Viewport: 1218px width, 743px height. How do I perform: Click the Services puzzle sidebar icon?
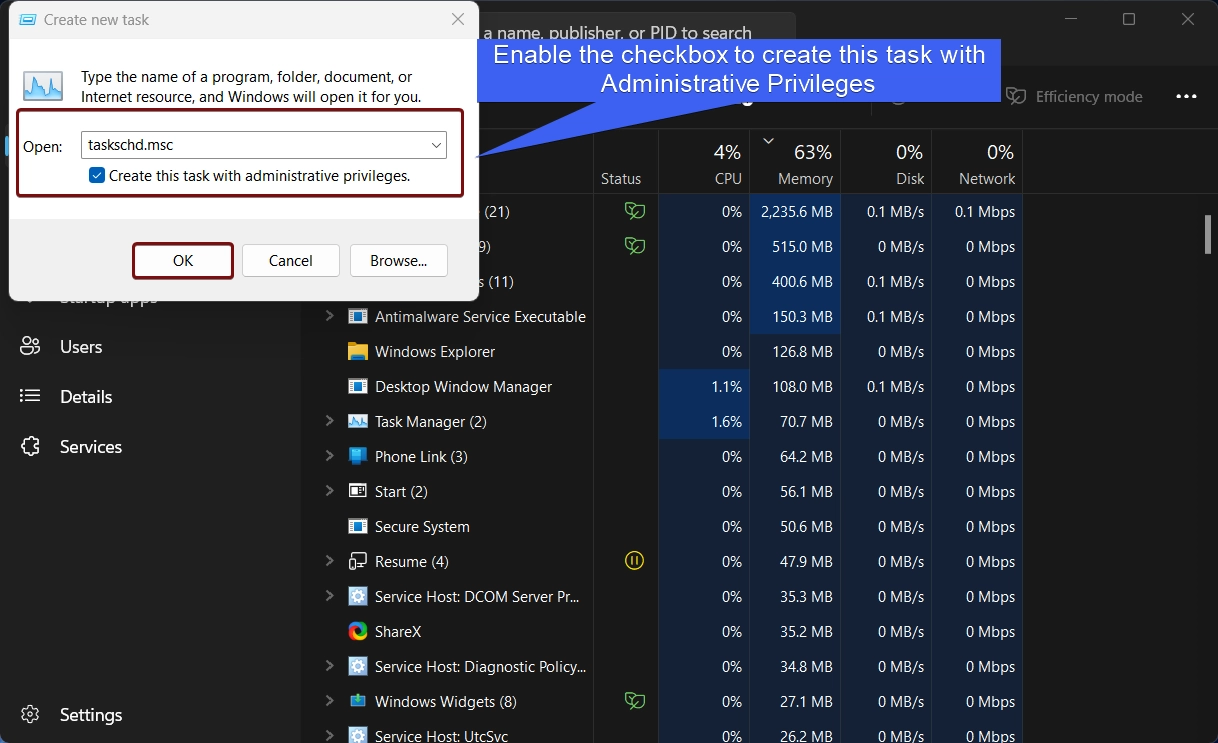(30, 447)
